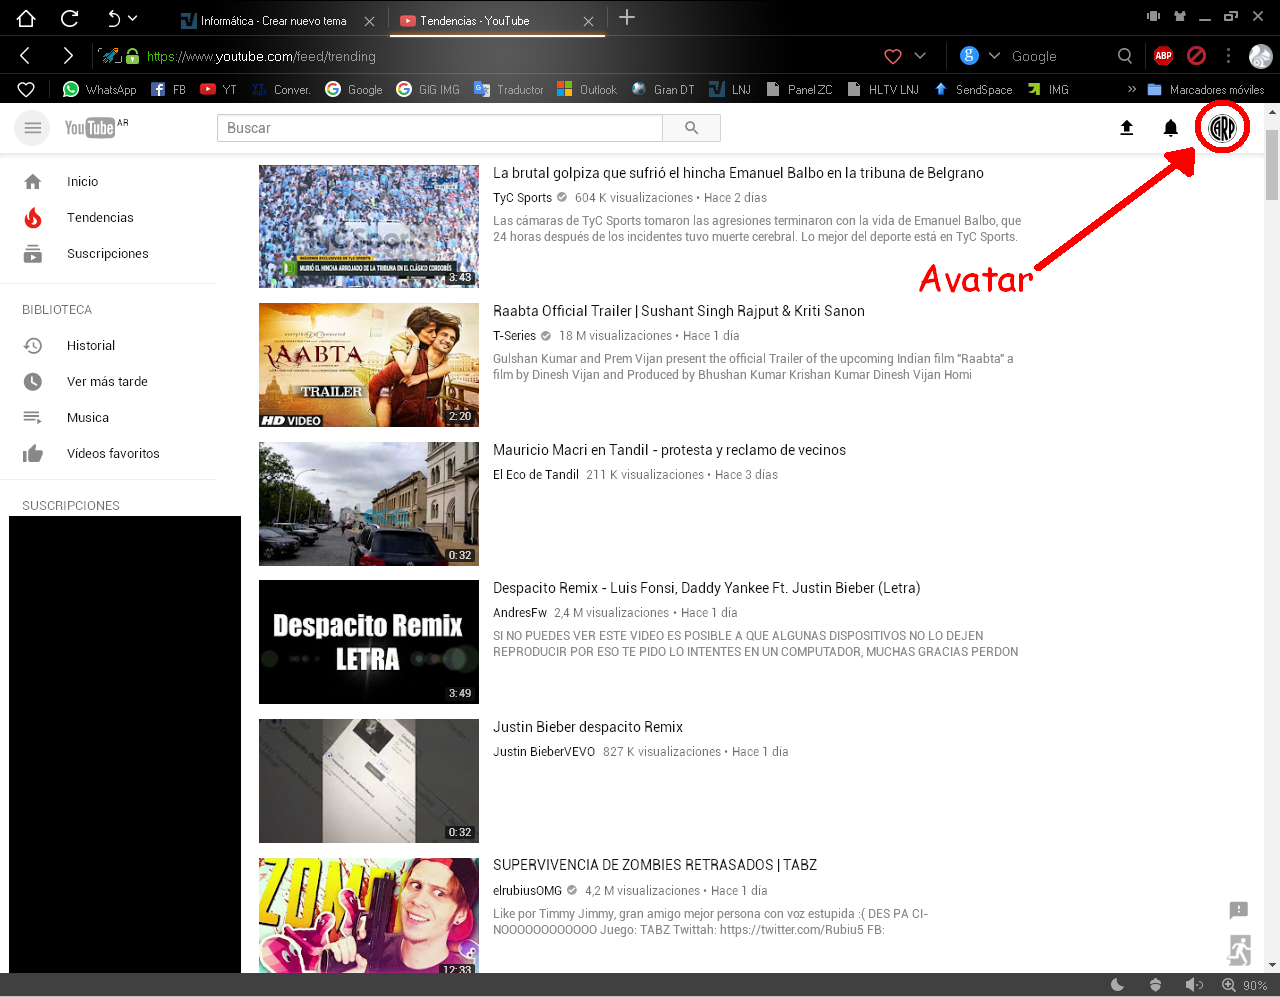
Task: View site security via green padlock
Action: point(132,56)
